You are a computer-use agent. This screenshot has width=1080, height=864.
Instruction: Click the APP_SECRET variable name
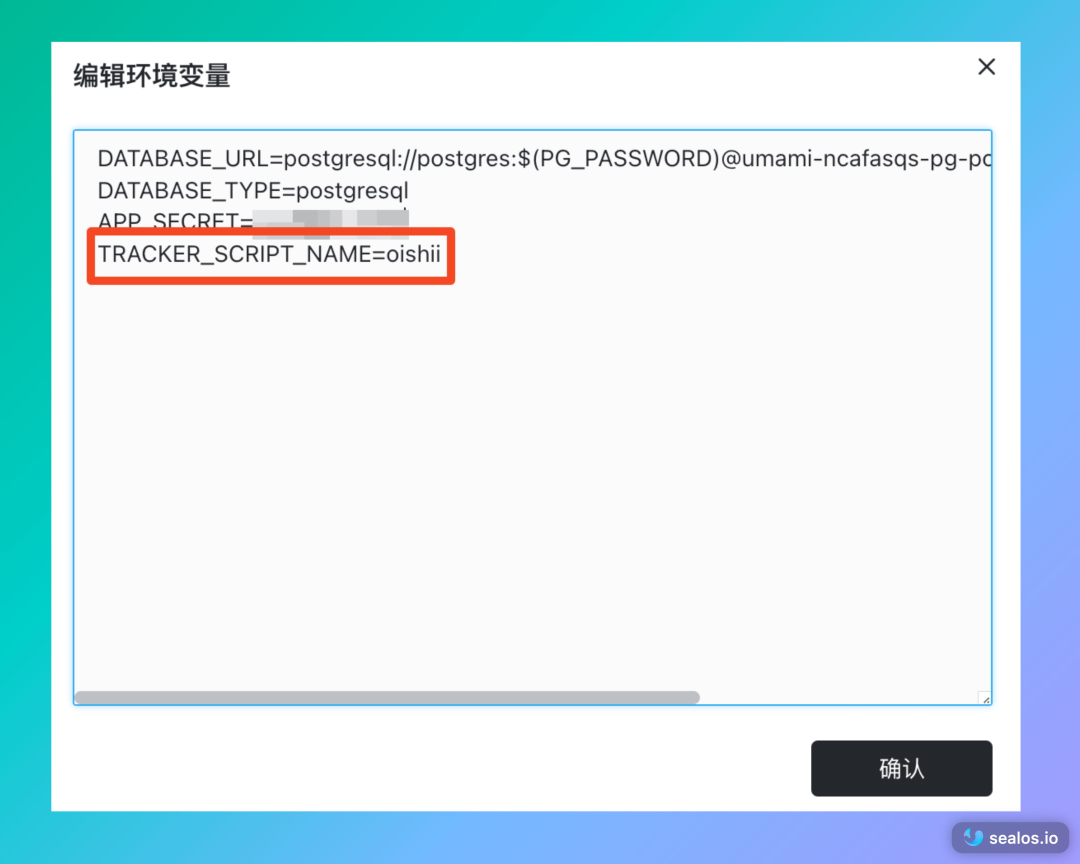click(168, 220)
